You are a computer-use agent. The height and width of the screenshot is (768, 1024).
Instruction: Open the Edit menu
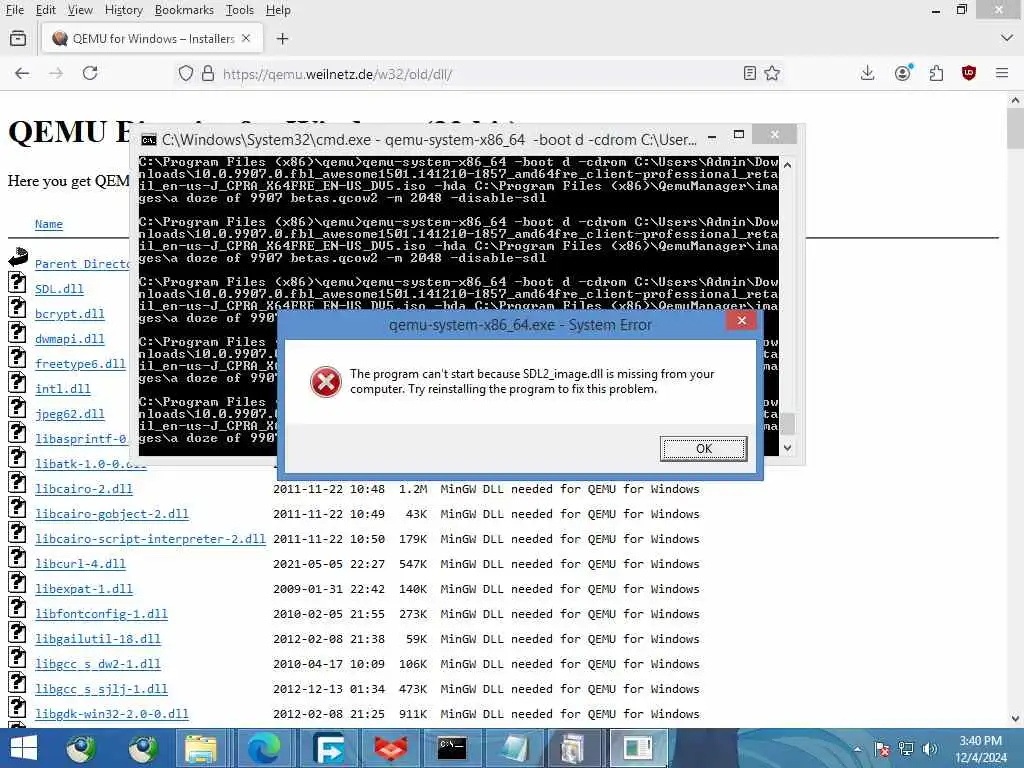point(45,10)
